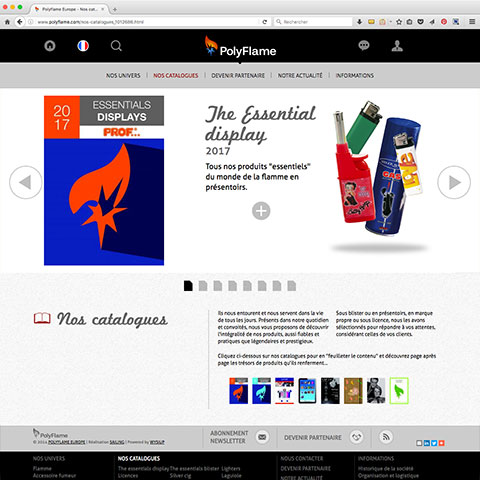This screenshot has width=480, height=480.
Task: Open the French flag language selector
Action: [x=83, y=46]
